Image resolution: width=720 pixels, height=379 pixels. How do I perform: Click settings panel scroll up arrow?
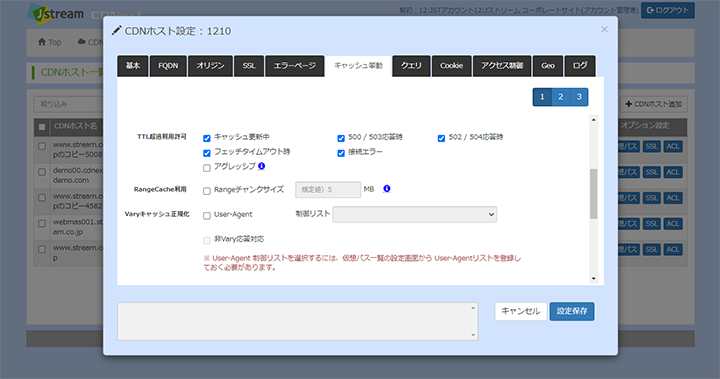coord(593,119)
